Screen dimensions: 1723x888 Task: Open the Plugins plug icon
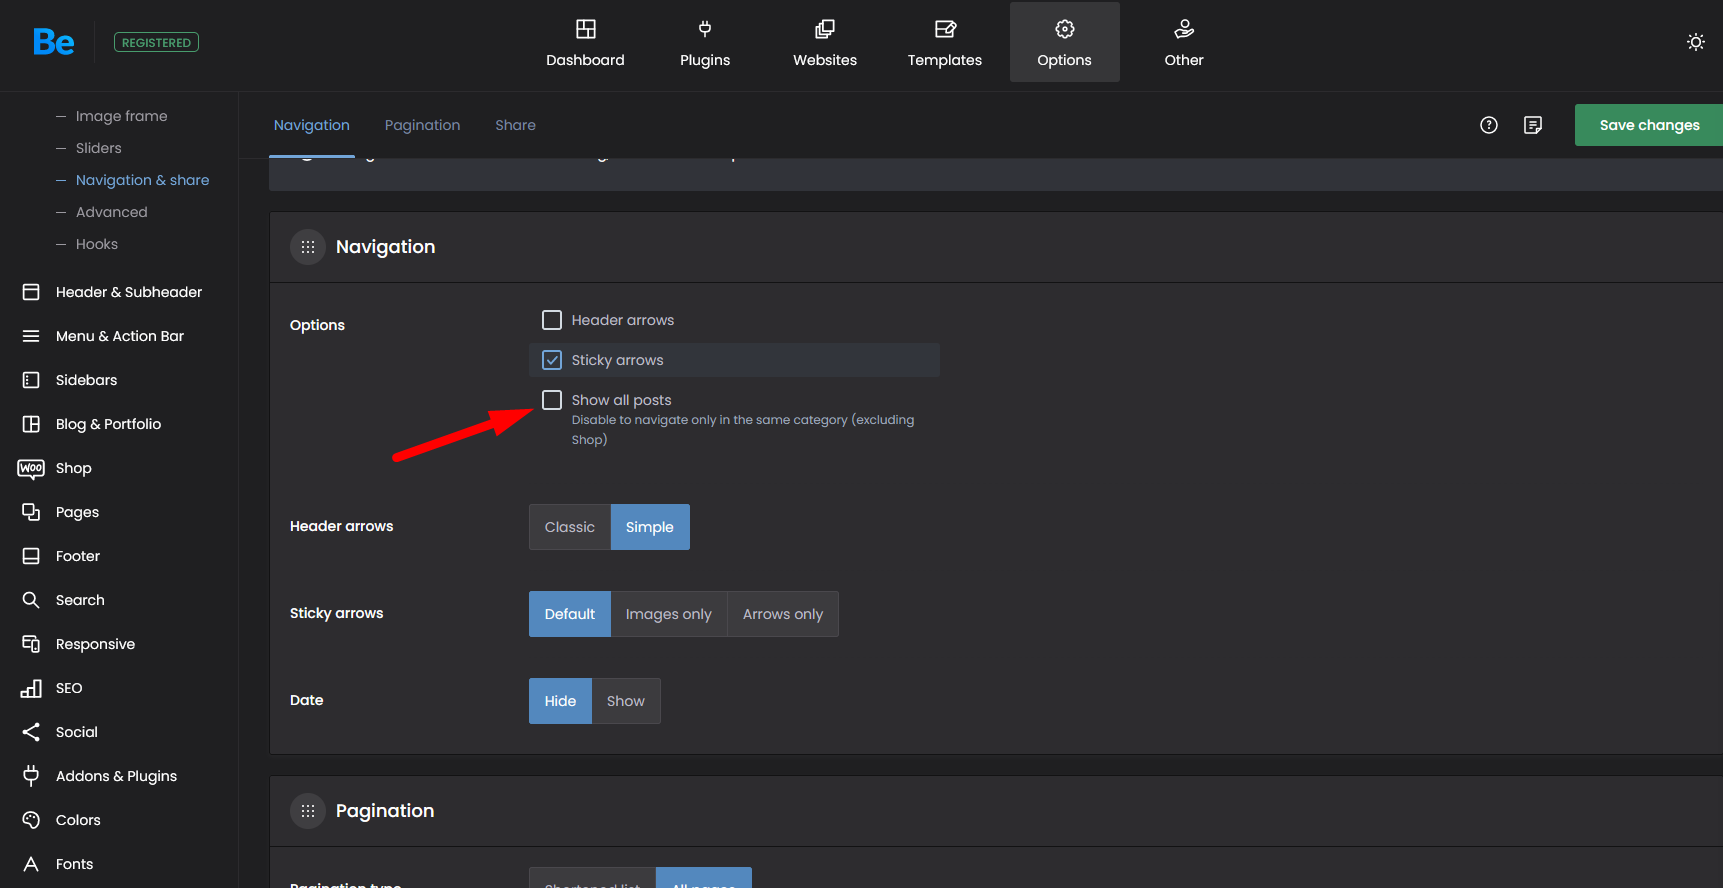click(x=705, y=29)
